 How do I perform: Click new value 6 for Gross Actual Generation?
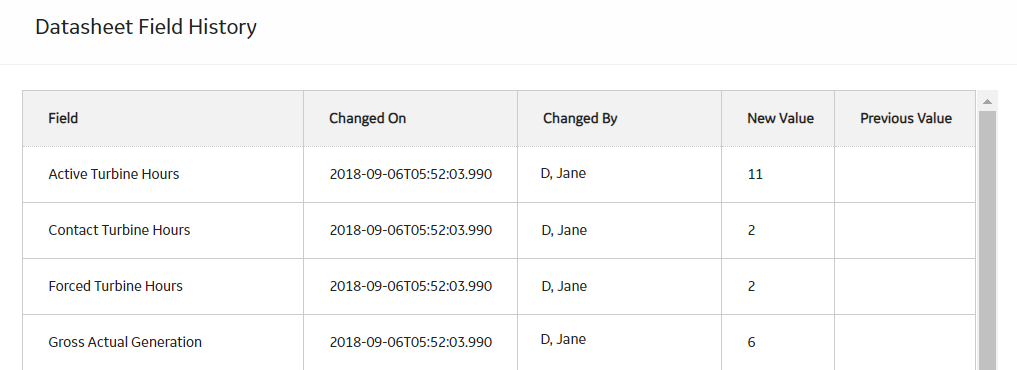[751, 342]
